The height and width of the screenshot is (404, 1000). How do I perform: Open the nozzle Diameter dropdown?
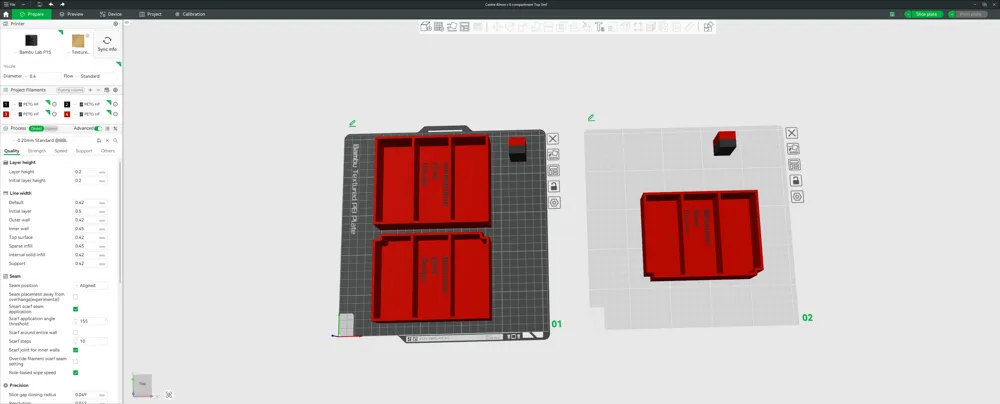(43, 76)
